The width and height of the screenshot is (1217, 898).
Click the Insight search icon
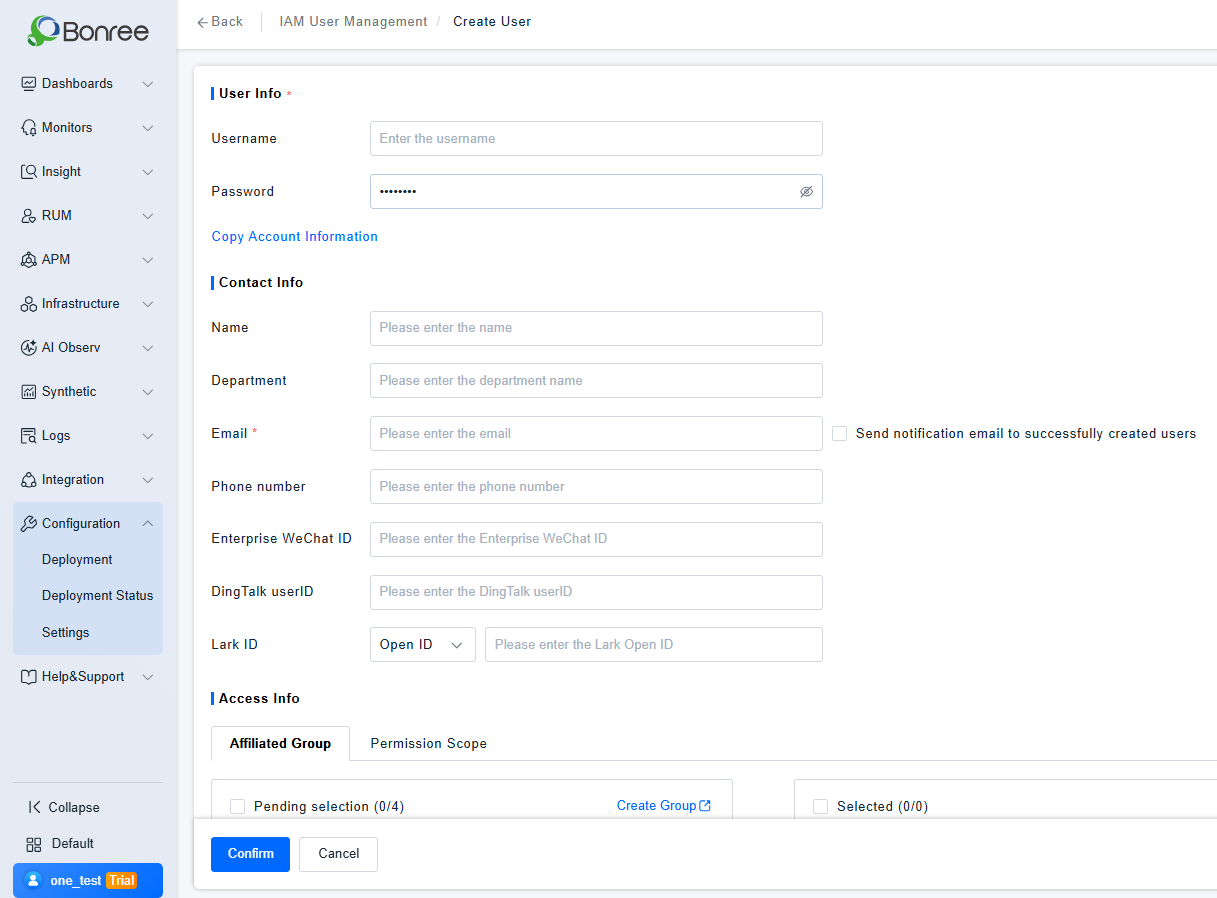tap(29, 172)
